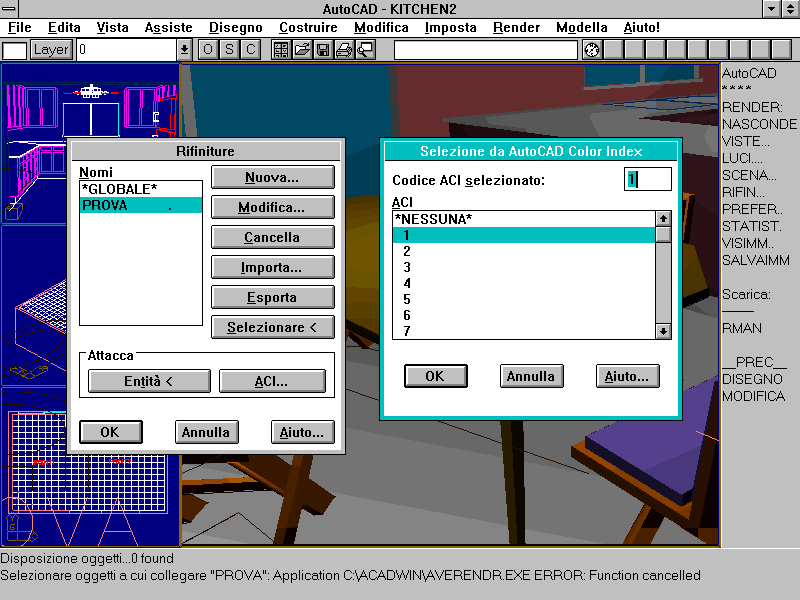Click NASCONDE in the side screen menu
800x600 pixels.
point(759,124)
